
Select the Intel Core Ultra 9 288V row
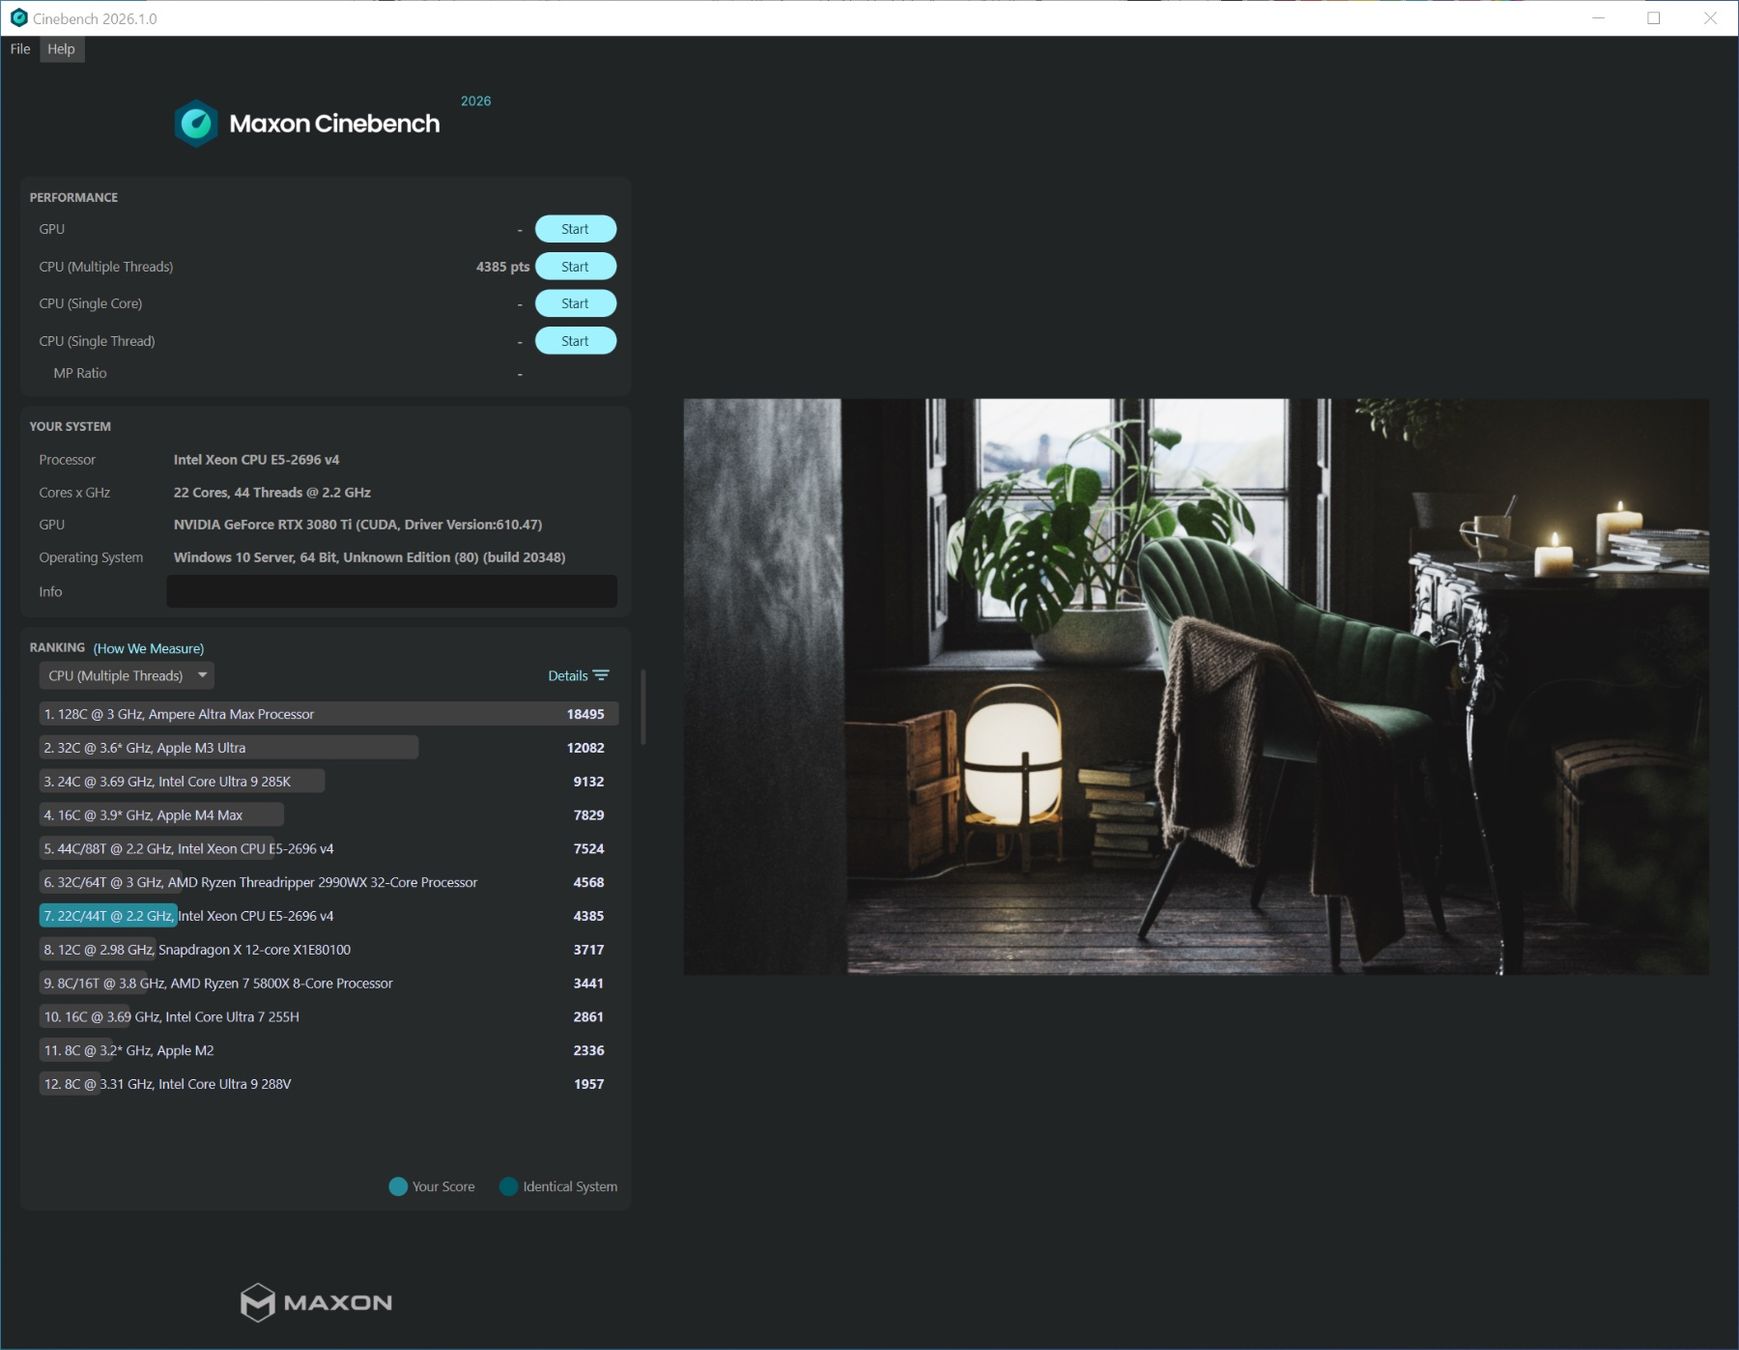[328, 1084]
